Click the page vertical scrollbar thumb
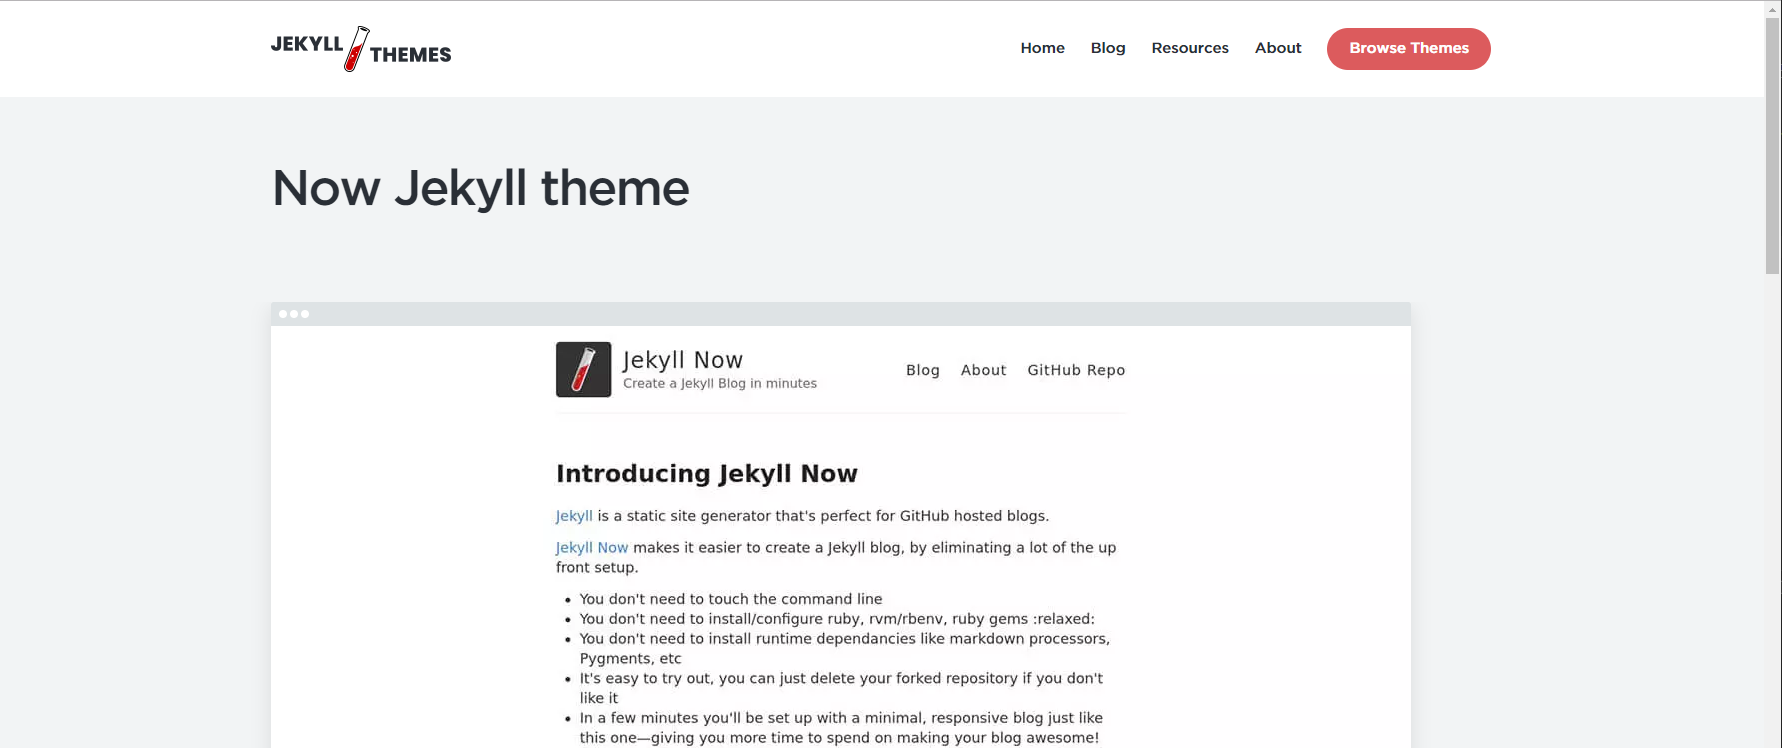 [1773, 145]
